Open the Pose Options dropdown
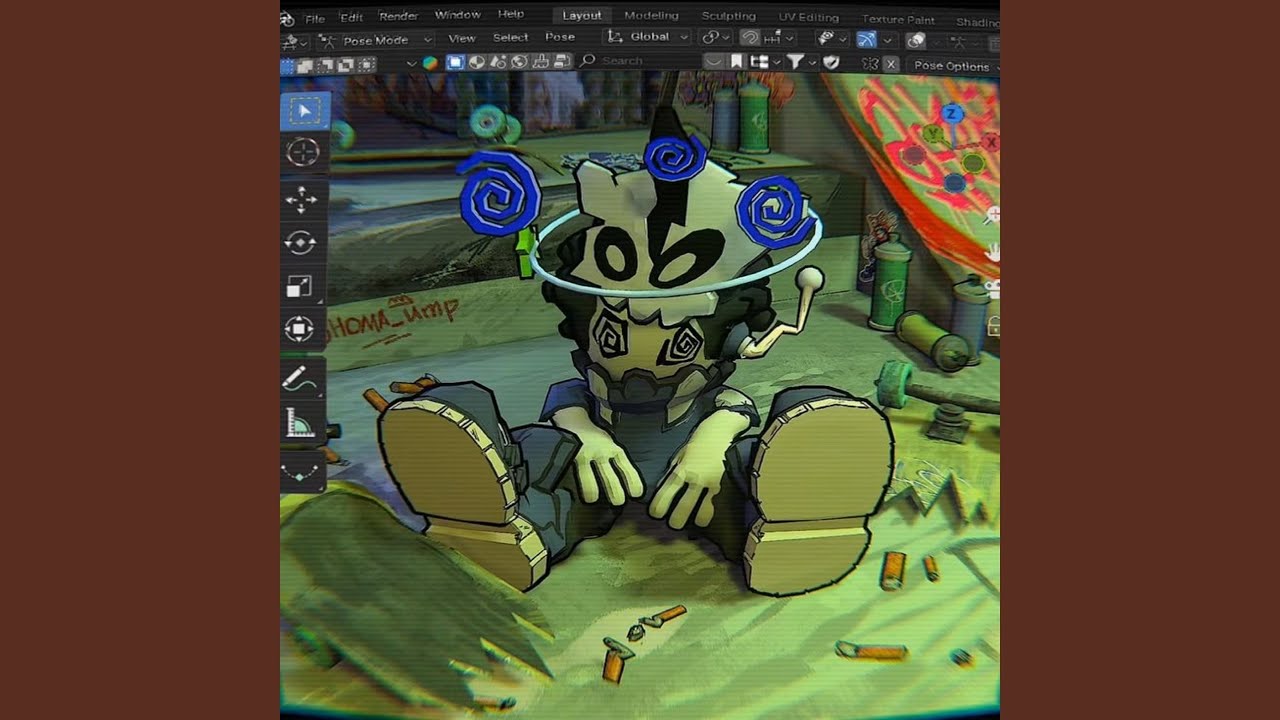This screenshot has height=720, width=1280. pos(955,66)
